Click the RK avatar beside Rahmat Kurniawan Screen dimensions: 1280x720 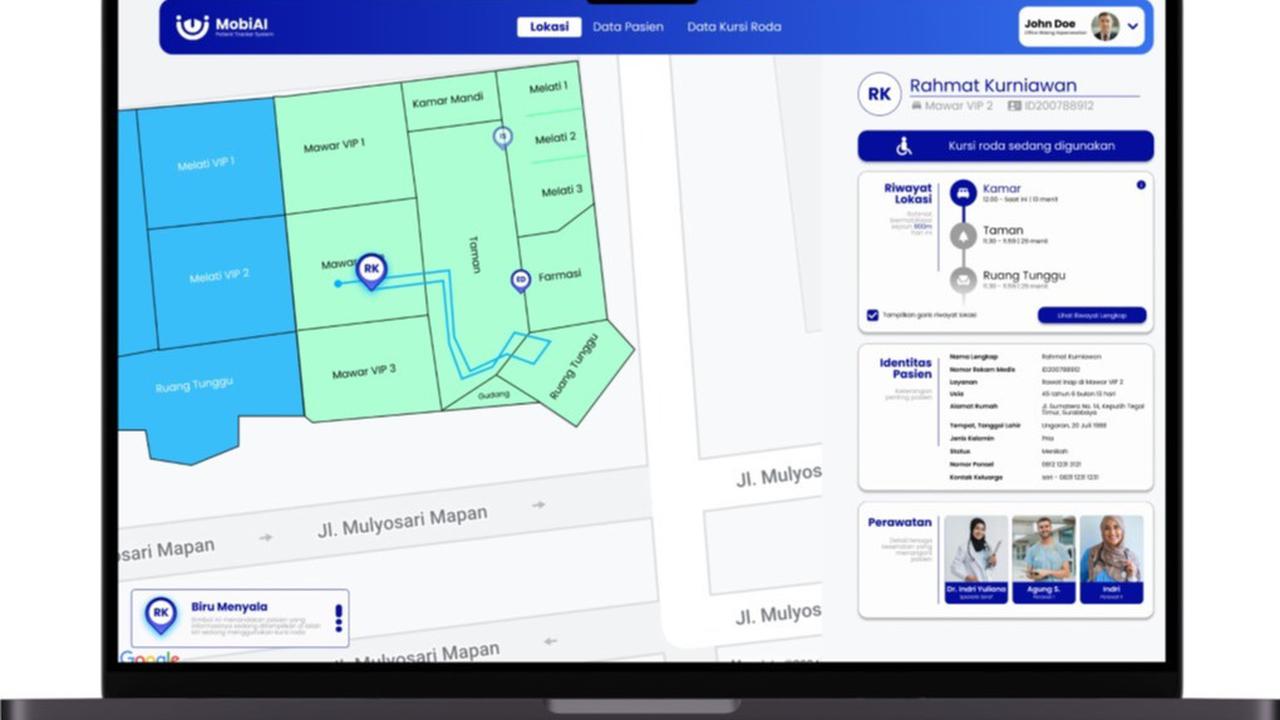coord(879,94)
